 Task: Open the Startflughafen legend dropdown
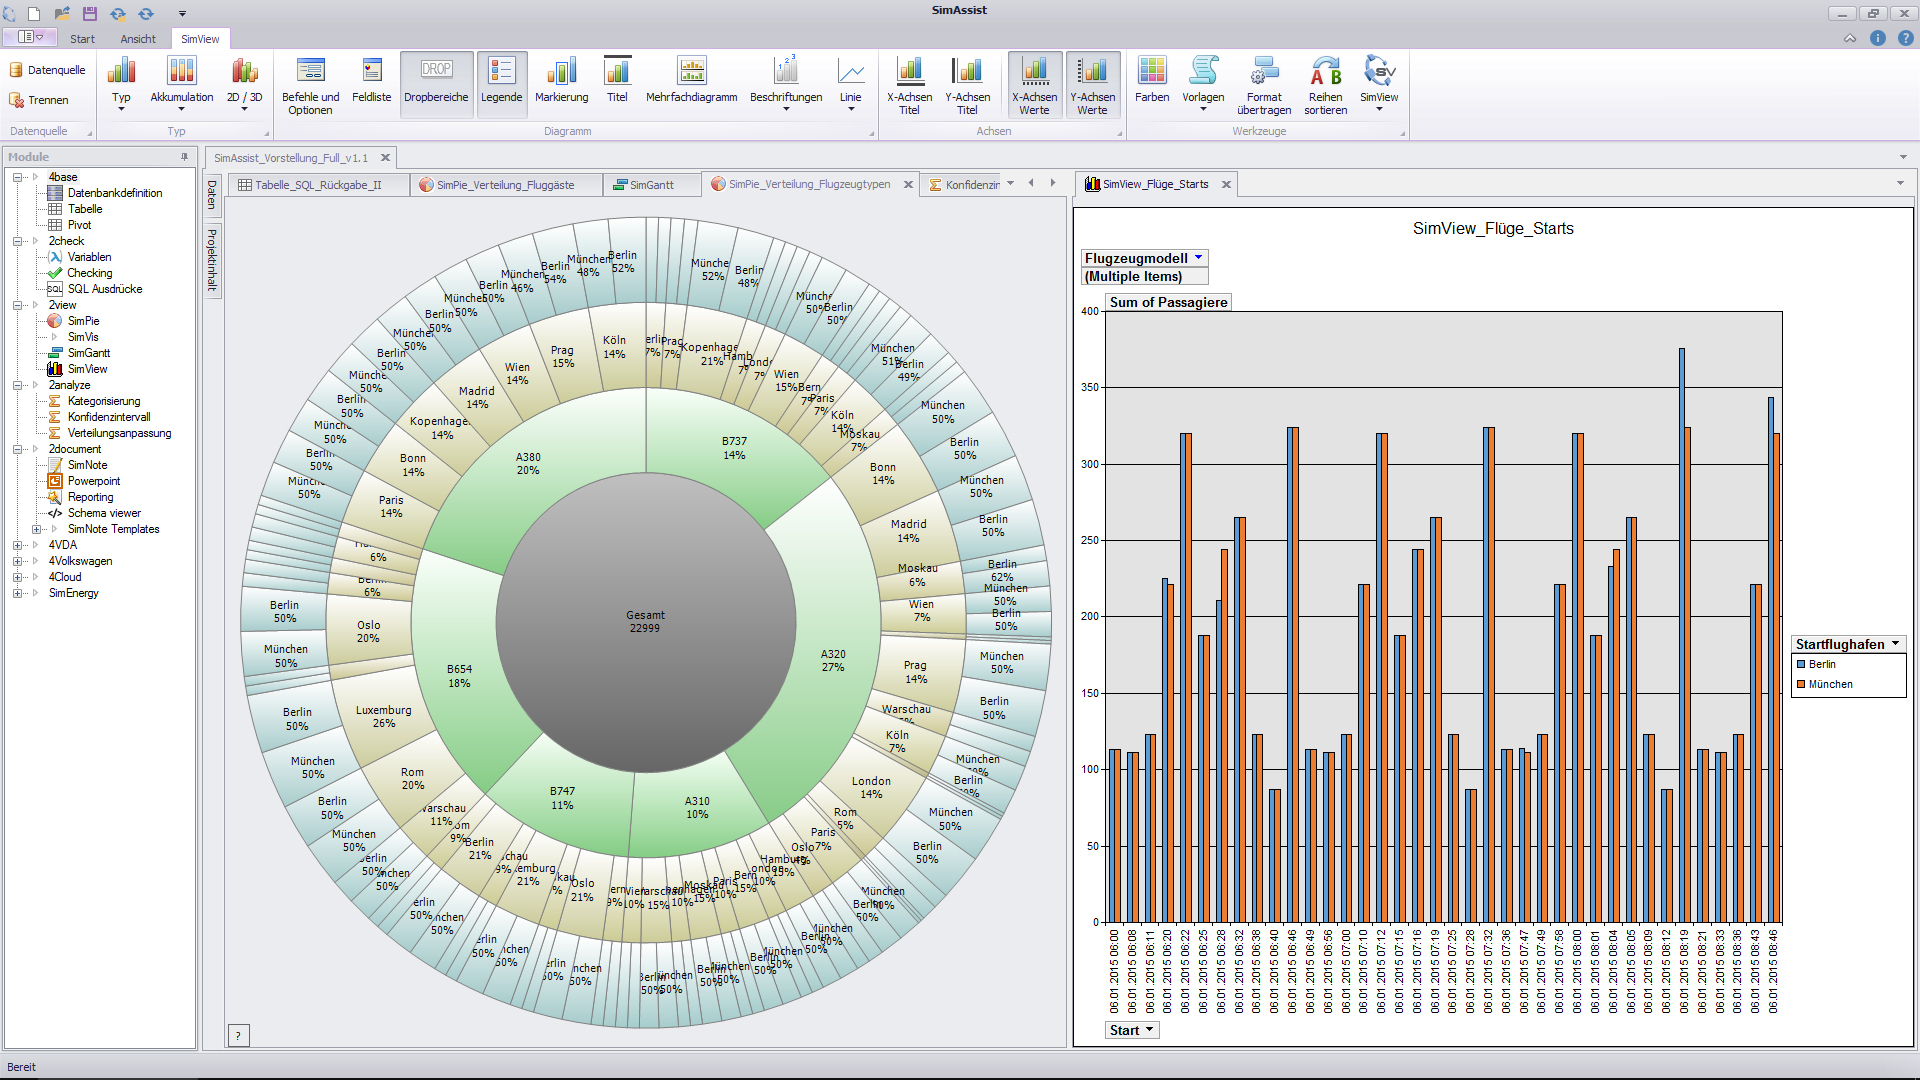pyautogui.click(x=1895, y=644)
